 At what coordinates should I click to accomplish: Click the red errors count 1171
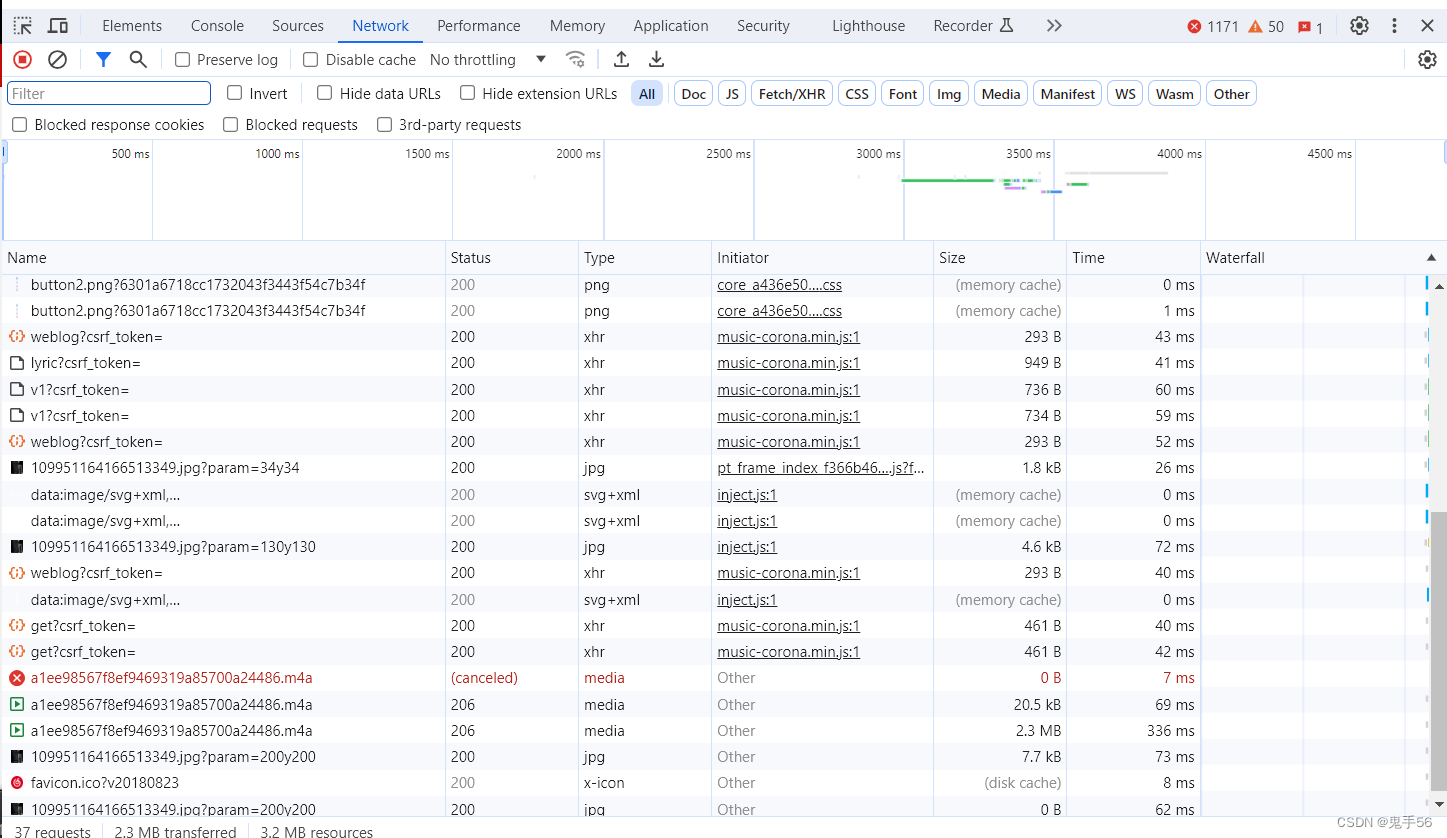pyautogui.click(x=1213, y=27)
